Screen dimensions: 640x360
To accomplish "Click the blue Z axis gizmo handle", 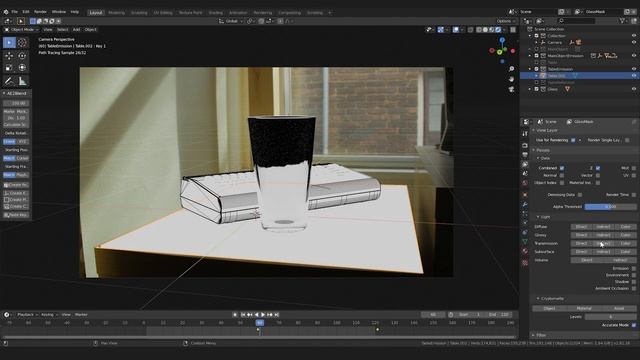I will 502,40.
